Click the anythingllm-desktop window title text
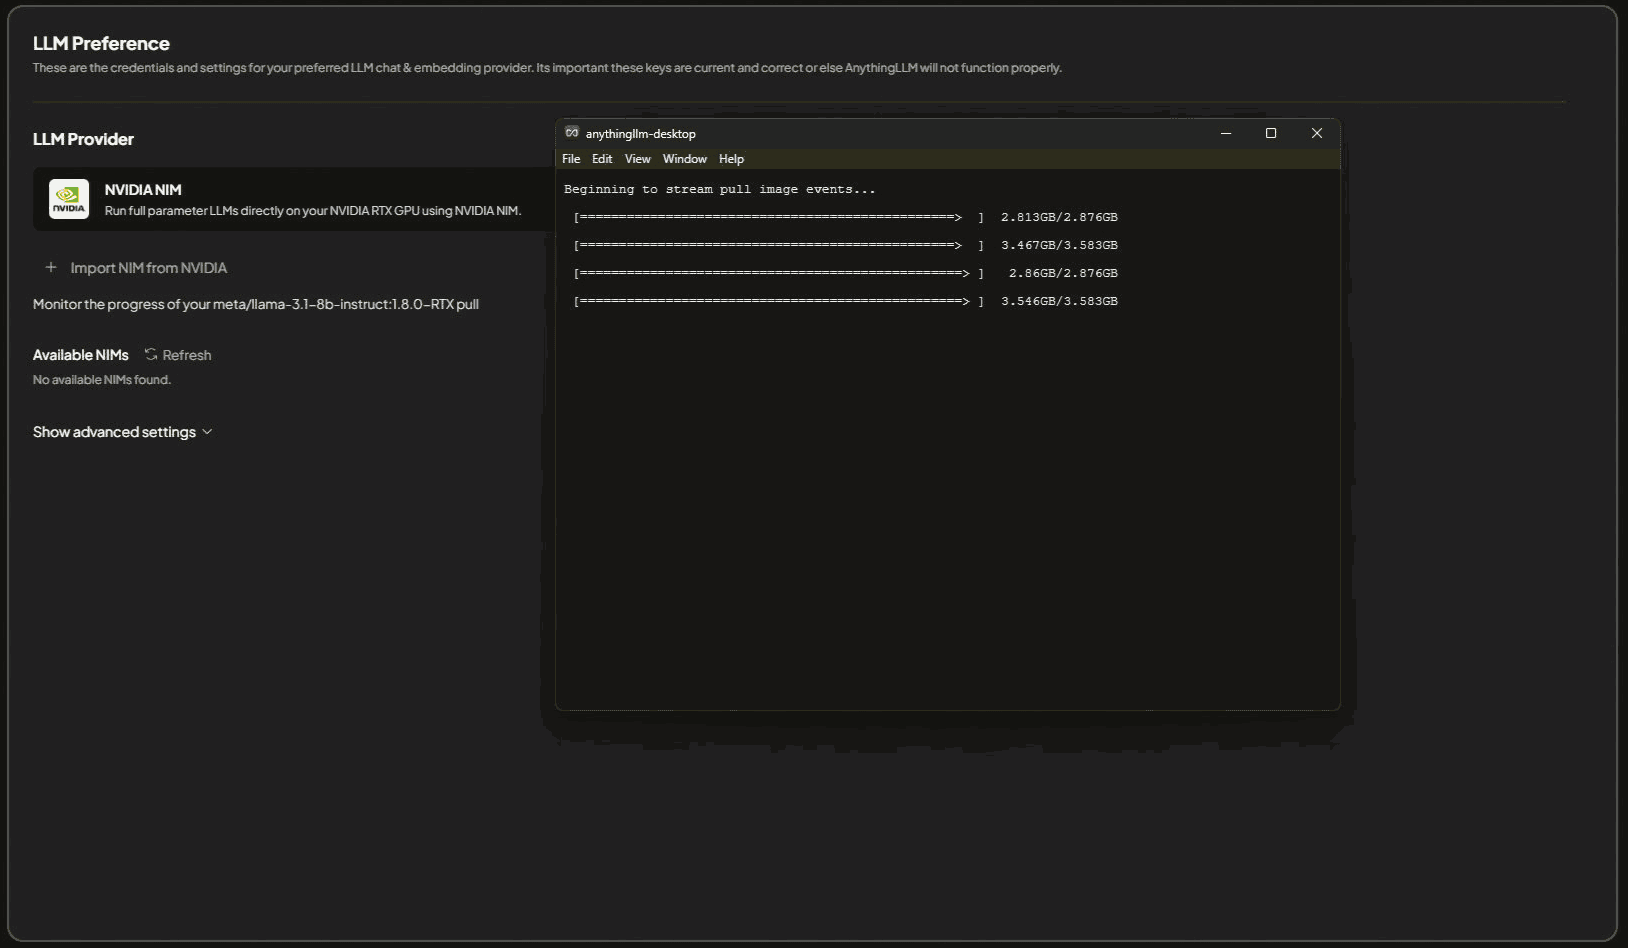Viewport: 1628px width, 948px height. [641, 134]
